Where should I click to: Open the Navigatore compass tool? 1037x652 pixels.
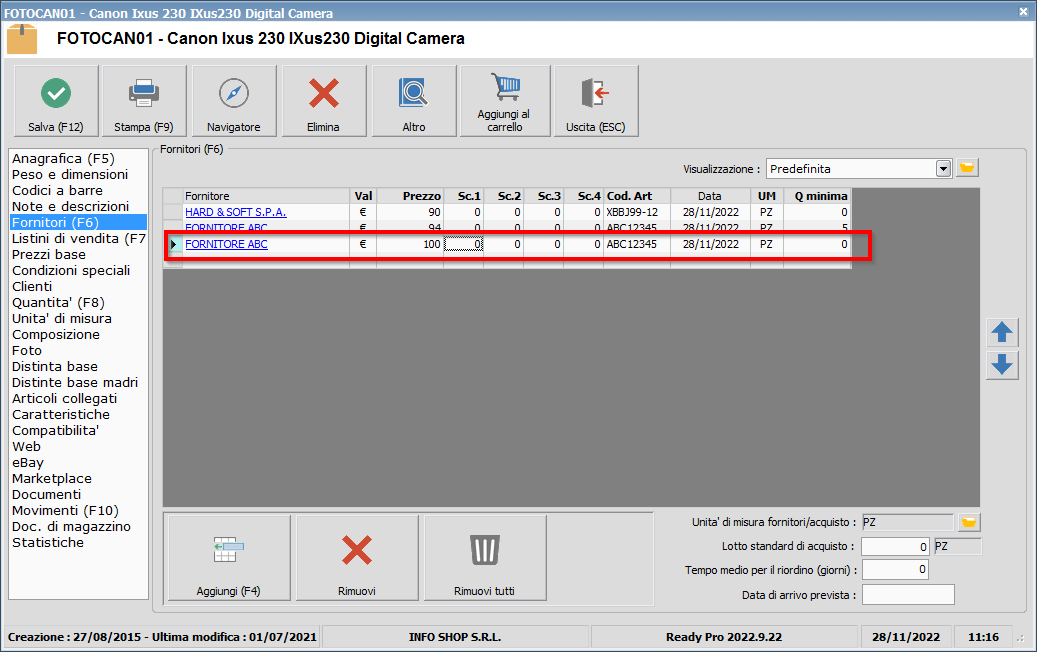point(233,101)
